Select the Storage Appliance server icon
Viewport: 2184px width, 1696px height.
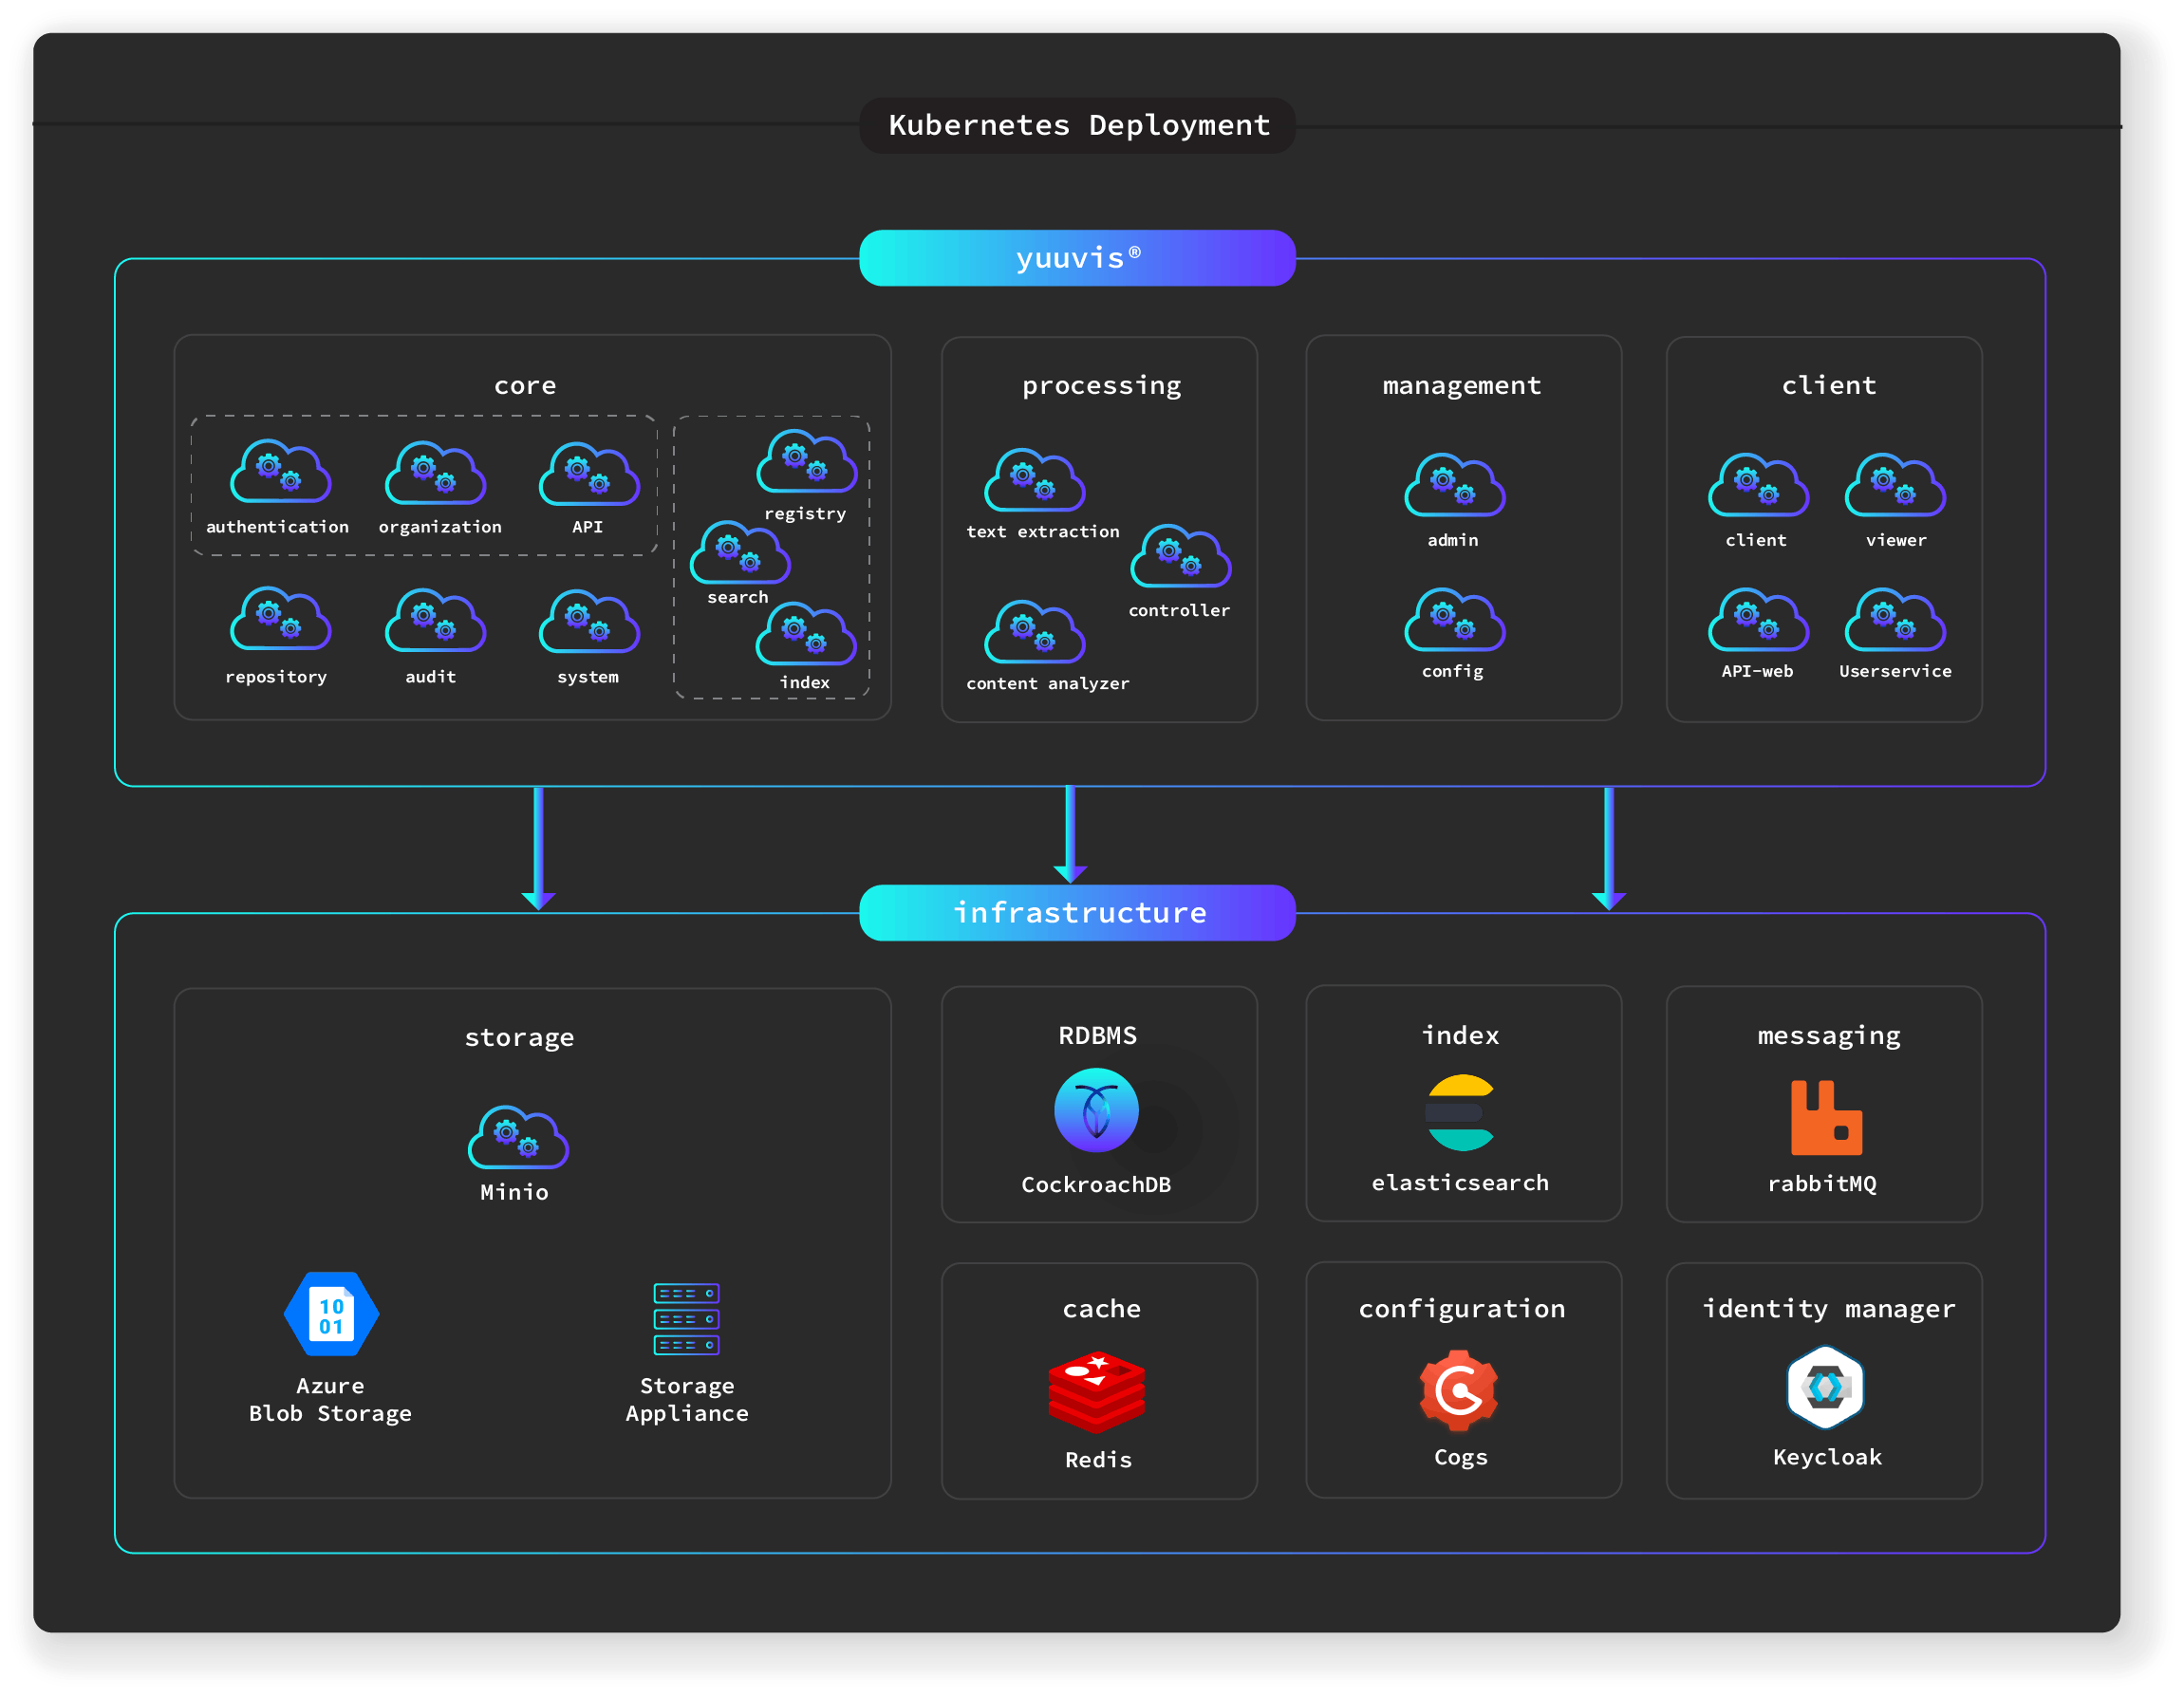click(686, 1318)
